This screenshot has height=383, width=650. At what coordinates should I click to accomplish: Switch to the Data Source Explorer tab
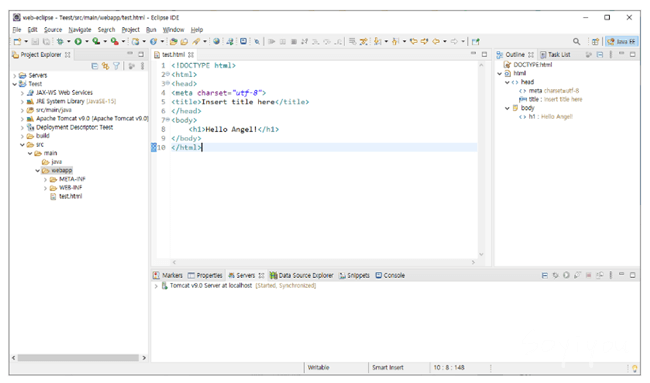pos(301,276)
